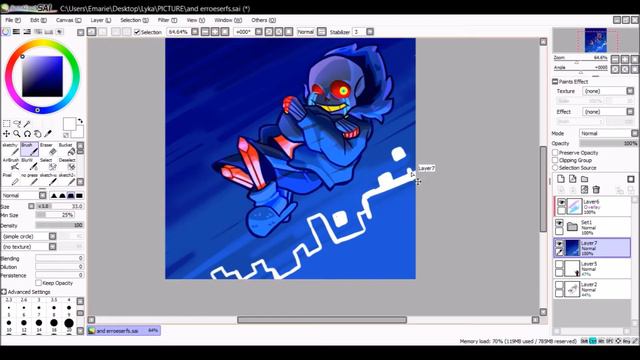Open the Stabilizer value dropdown

[370, 31]
